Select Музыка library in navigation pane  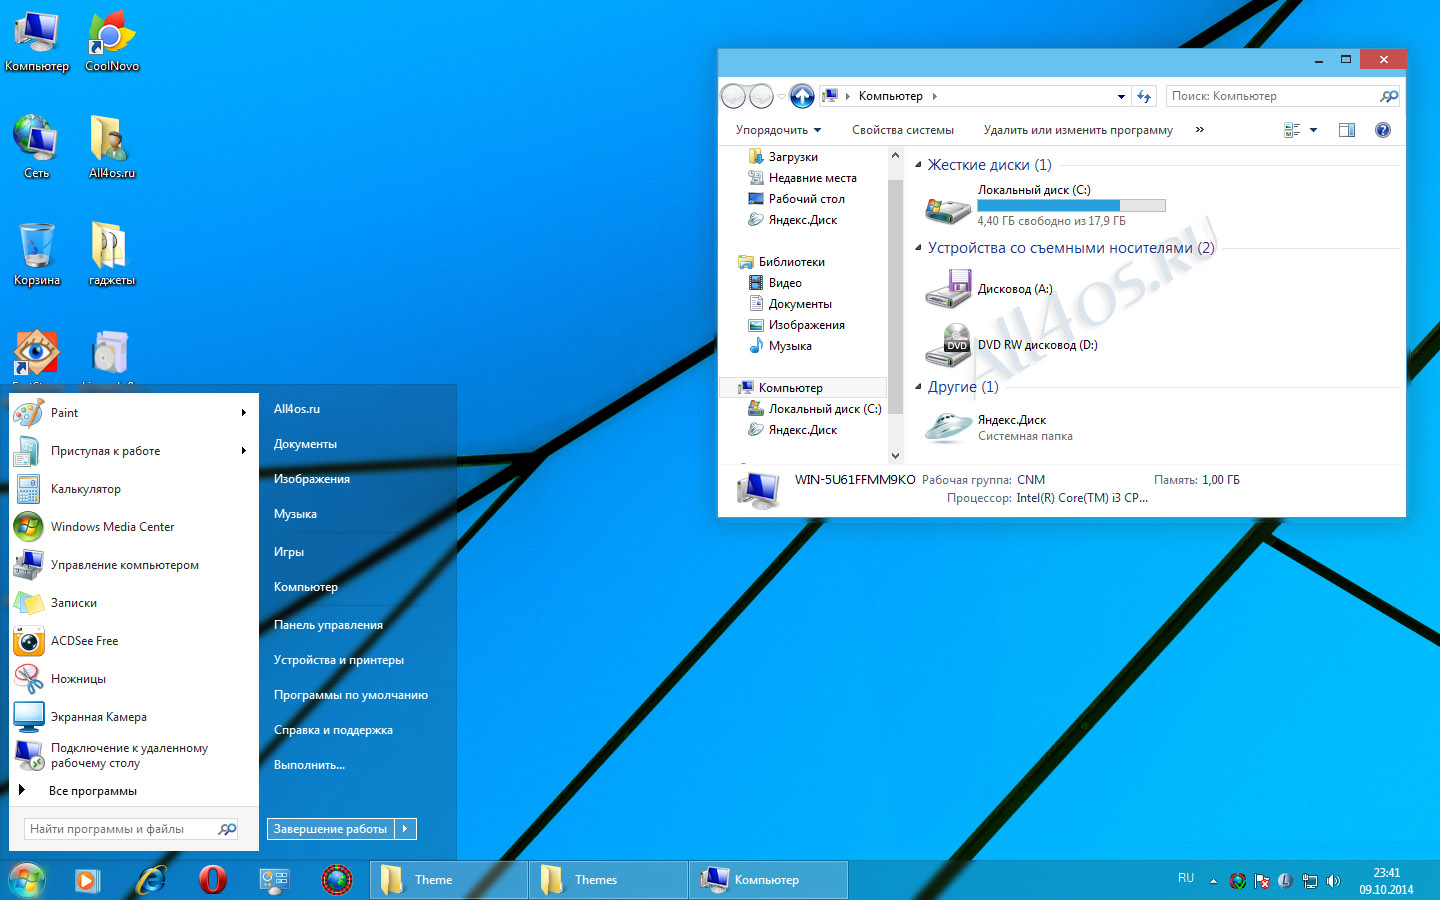click(790, 346)
